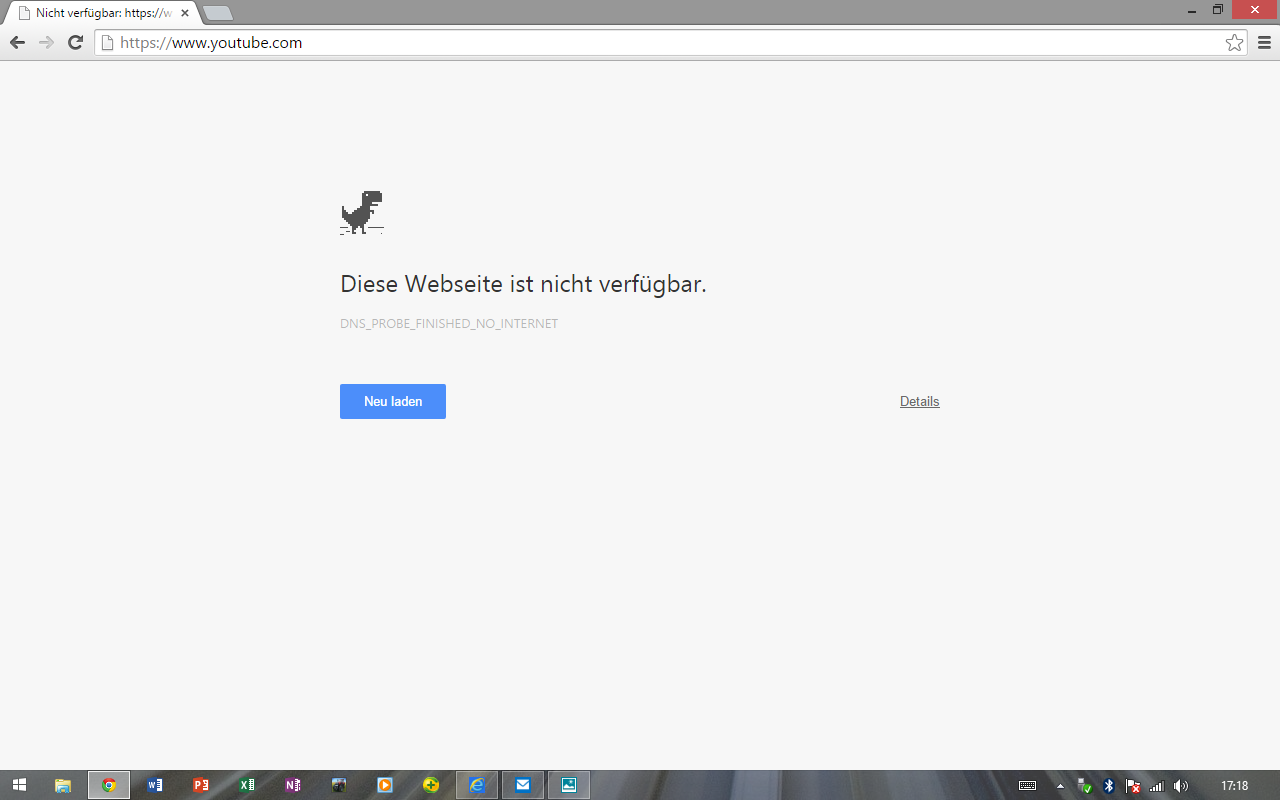Launch Word from the taskbar
Screen dimensions: 1280x800
(155, 785)
